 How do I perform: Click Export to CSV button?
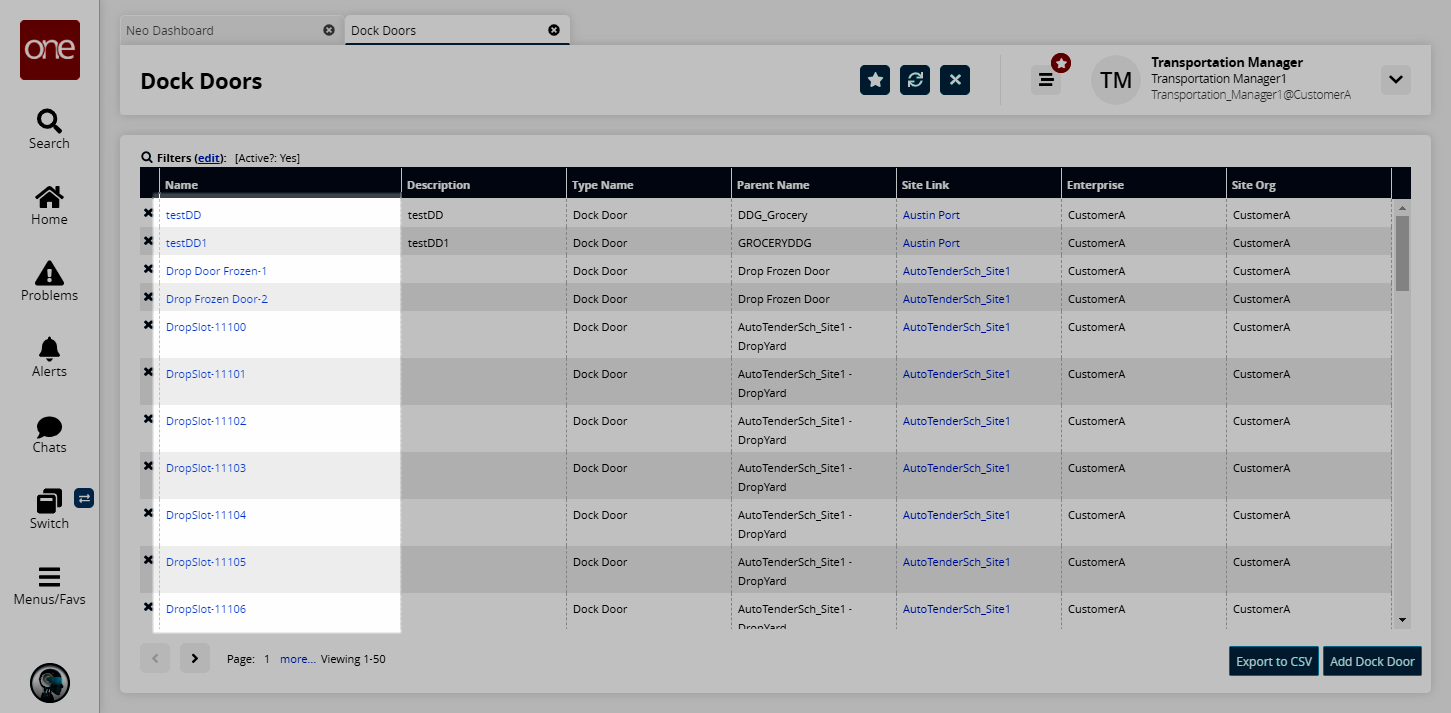[1274, 661]
